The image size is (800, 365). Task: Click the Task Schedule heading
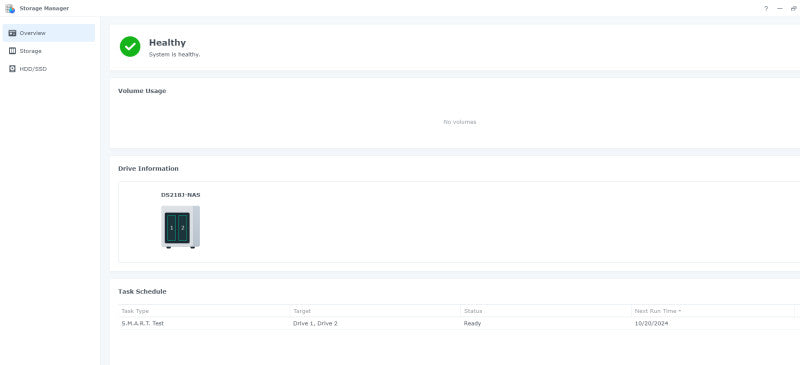[x=142, y=291]
